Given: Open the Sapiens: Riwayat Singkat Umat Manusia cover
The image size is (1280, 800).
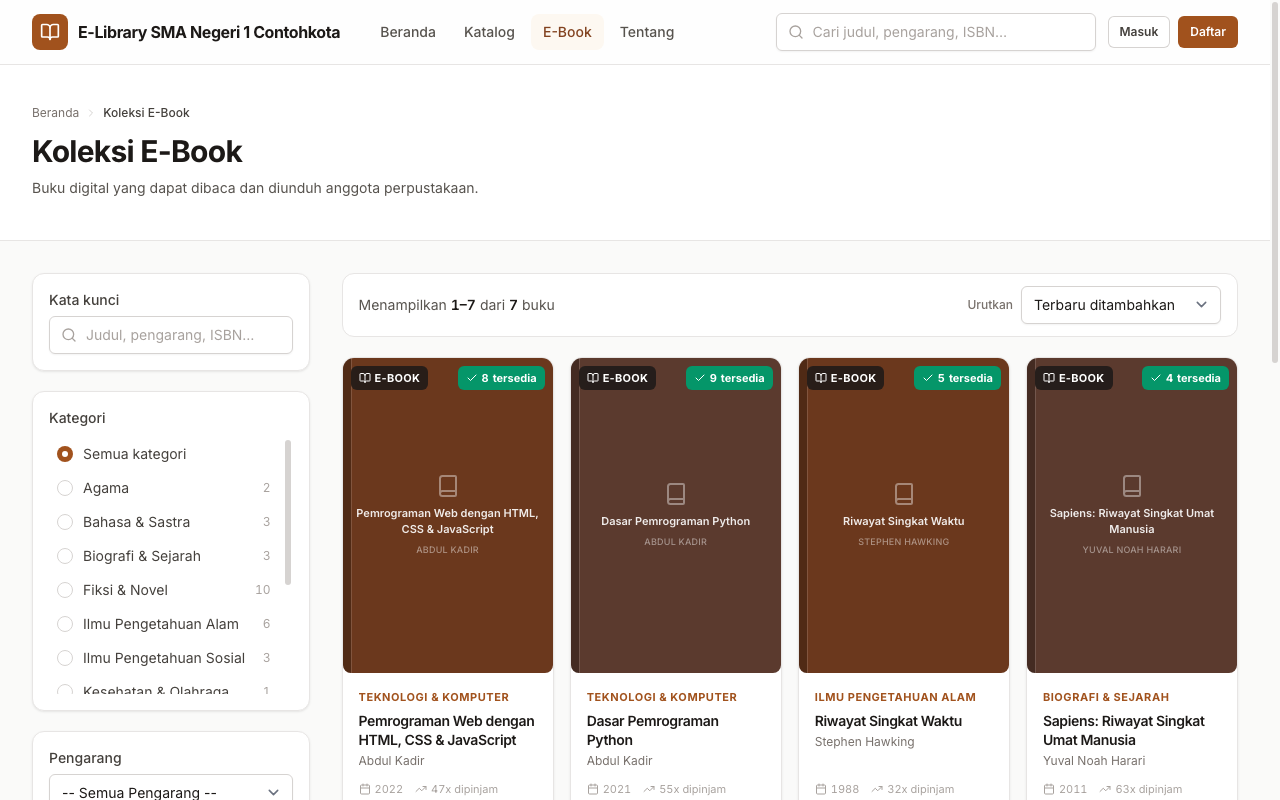Looking at the screenshot, I should pyautogui.click(x=1132, y=515).
